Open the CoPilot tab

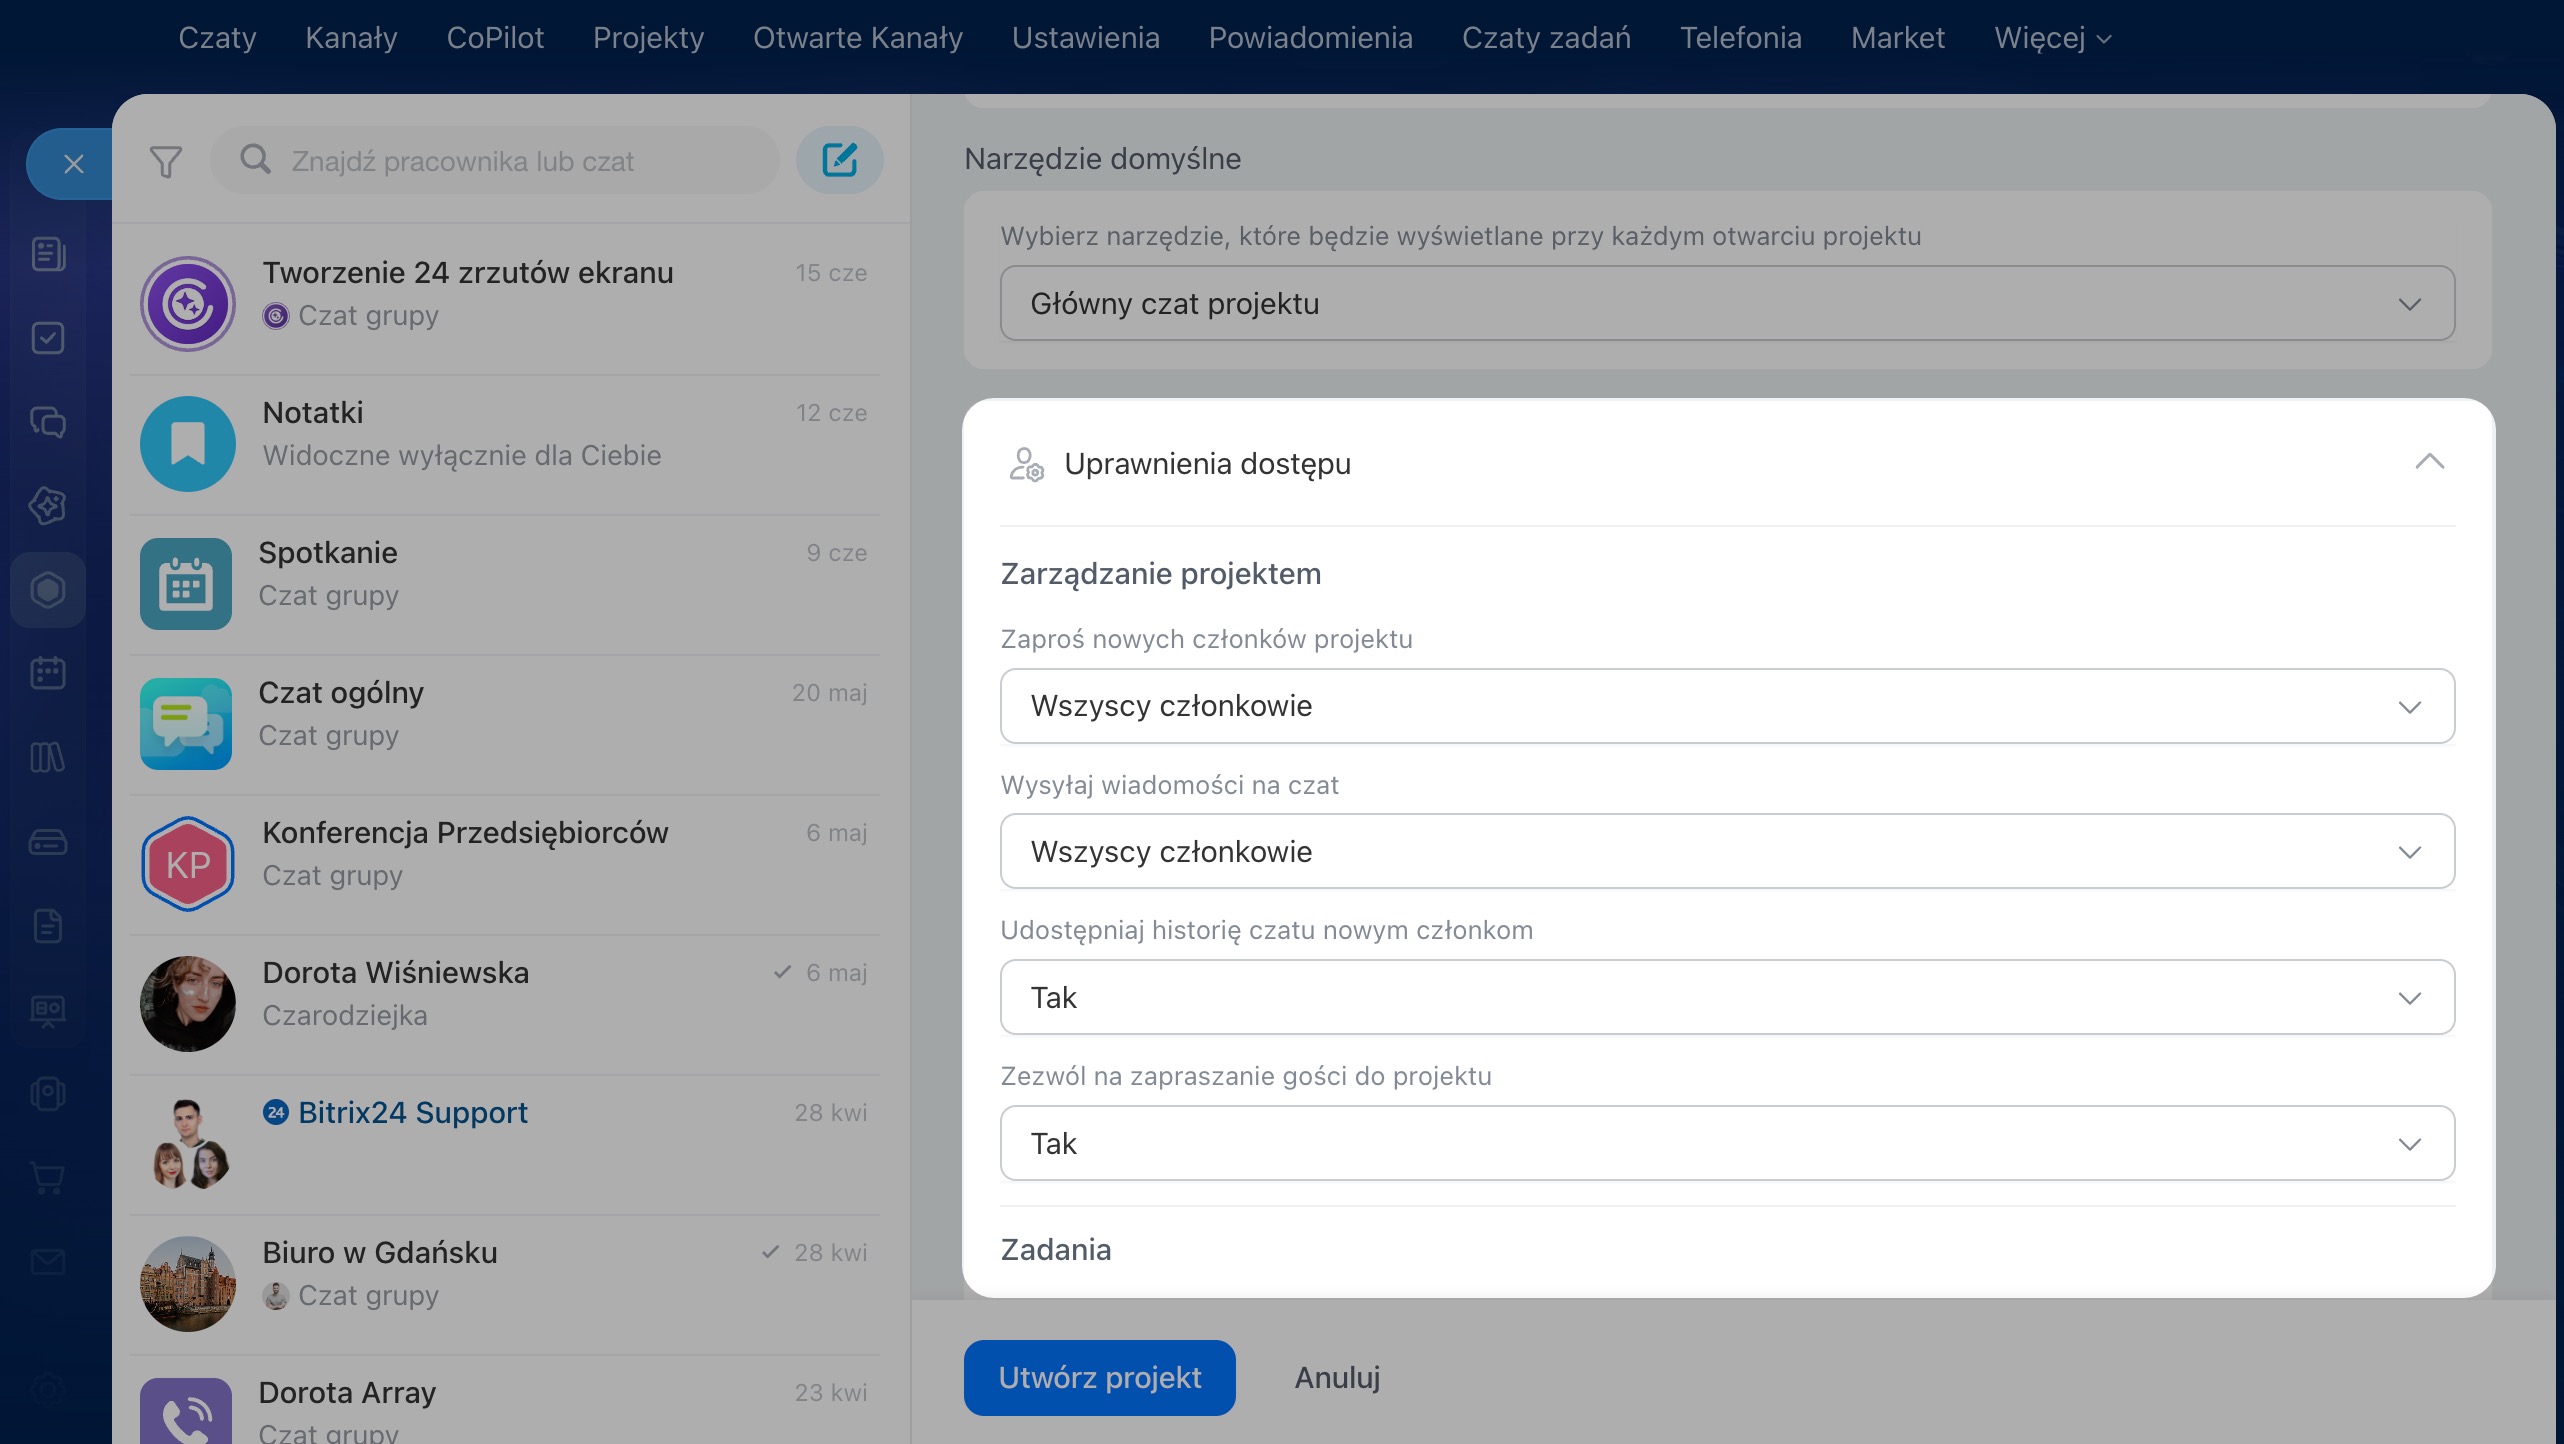495,38
